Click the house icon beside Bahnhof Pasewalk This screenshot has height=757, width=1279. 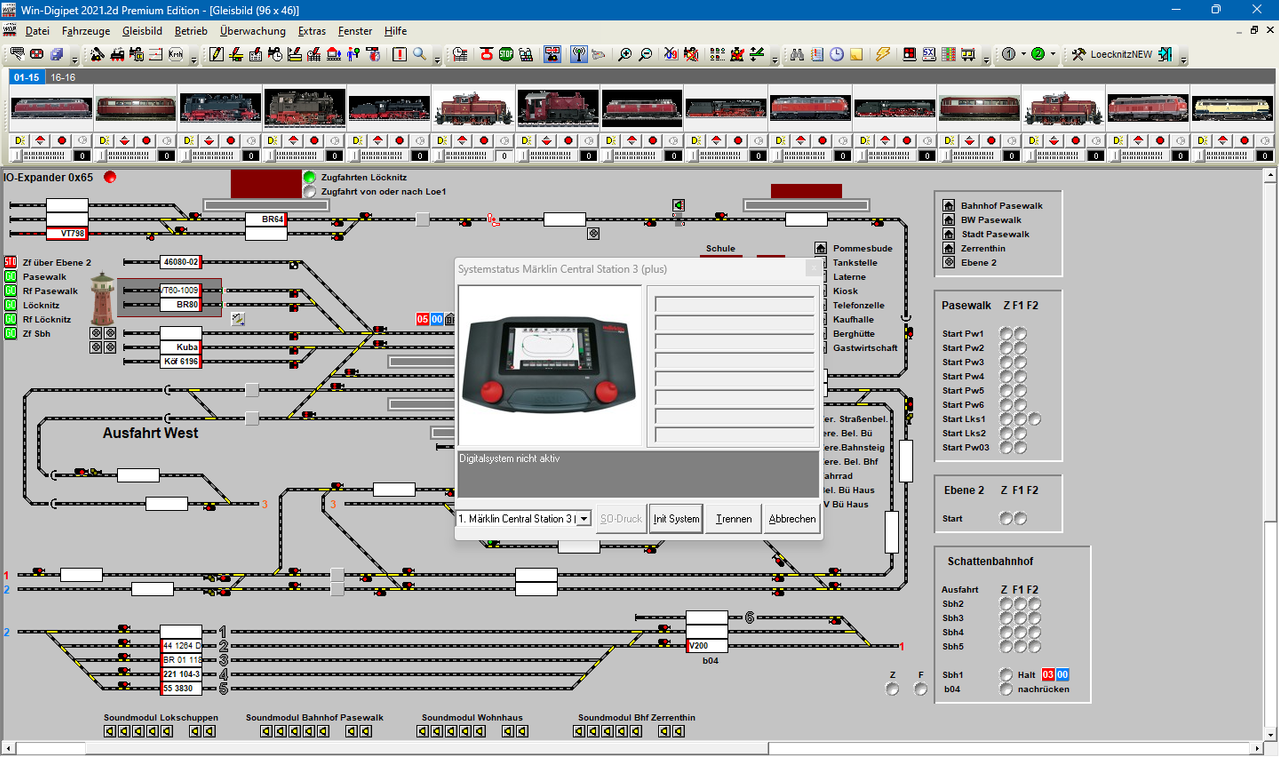(949, 205)
